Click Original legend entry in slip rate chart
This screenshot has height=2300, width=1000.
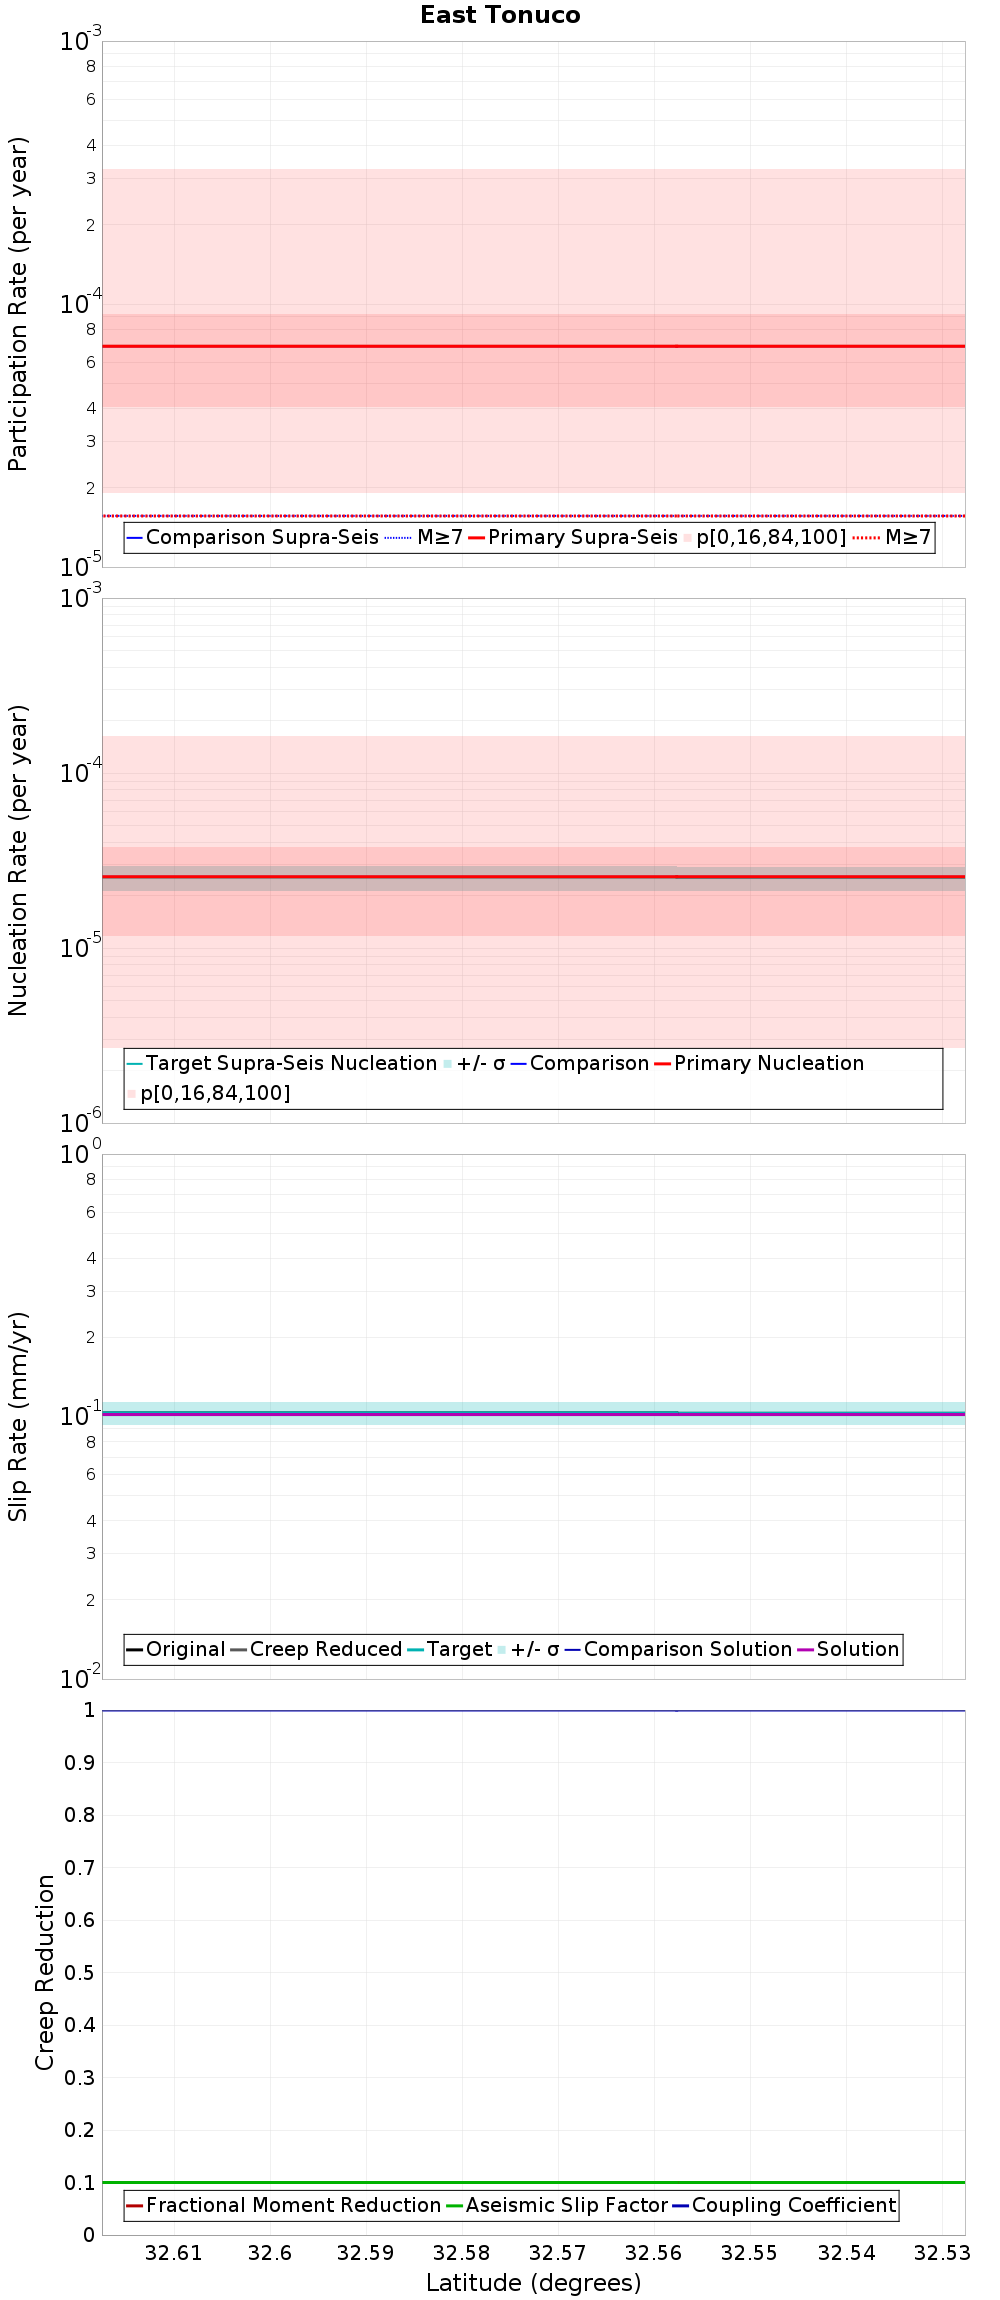[x=176, y=1649]
